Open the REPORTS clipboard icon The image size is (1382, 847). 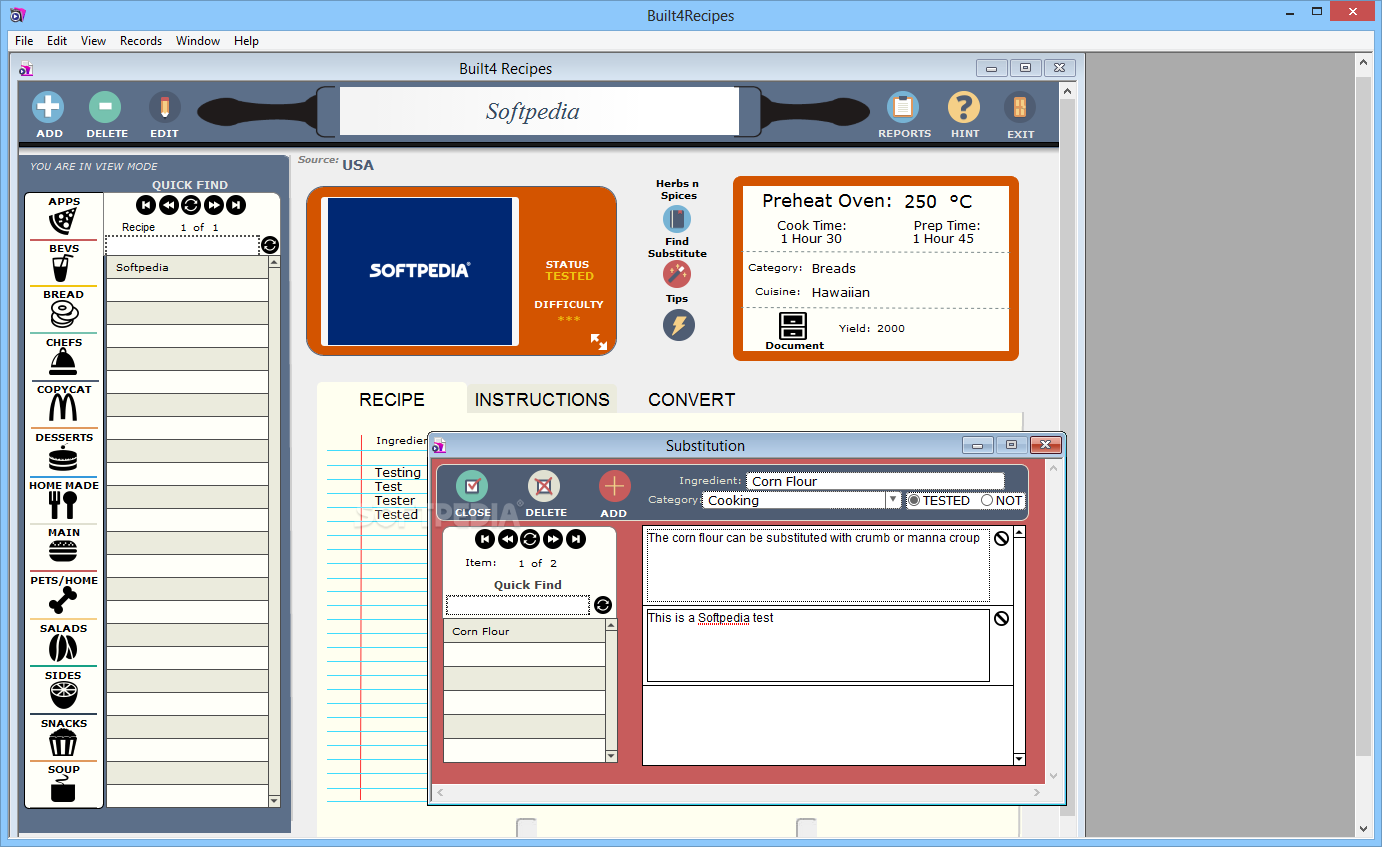pyautogui.click(x=903, y=107)
